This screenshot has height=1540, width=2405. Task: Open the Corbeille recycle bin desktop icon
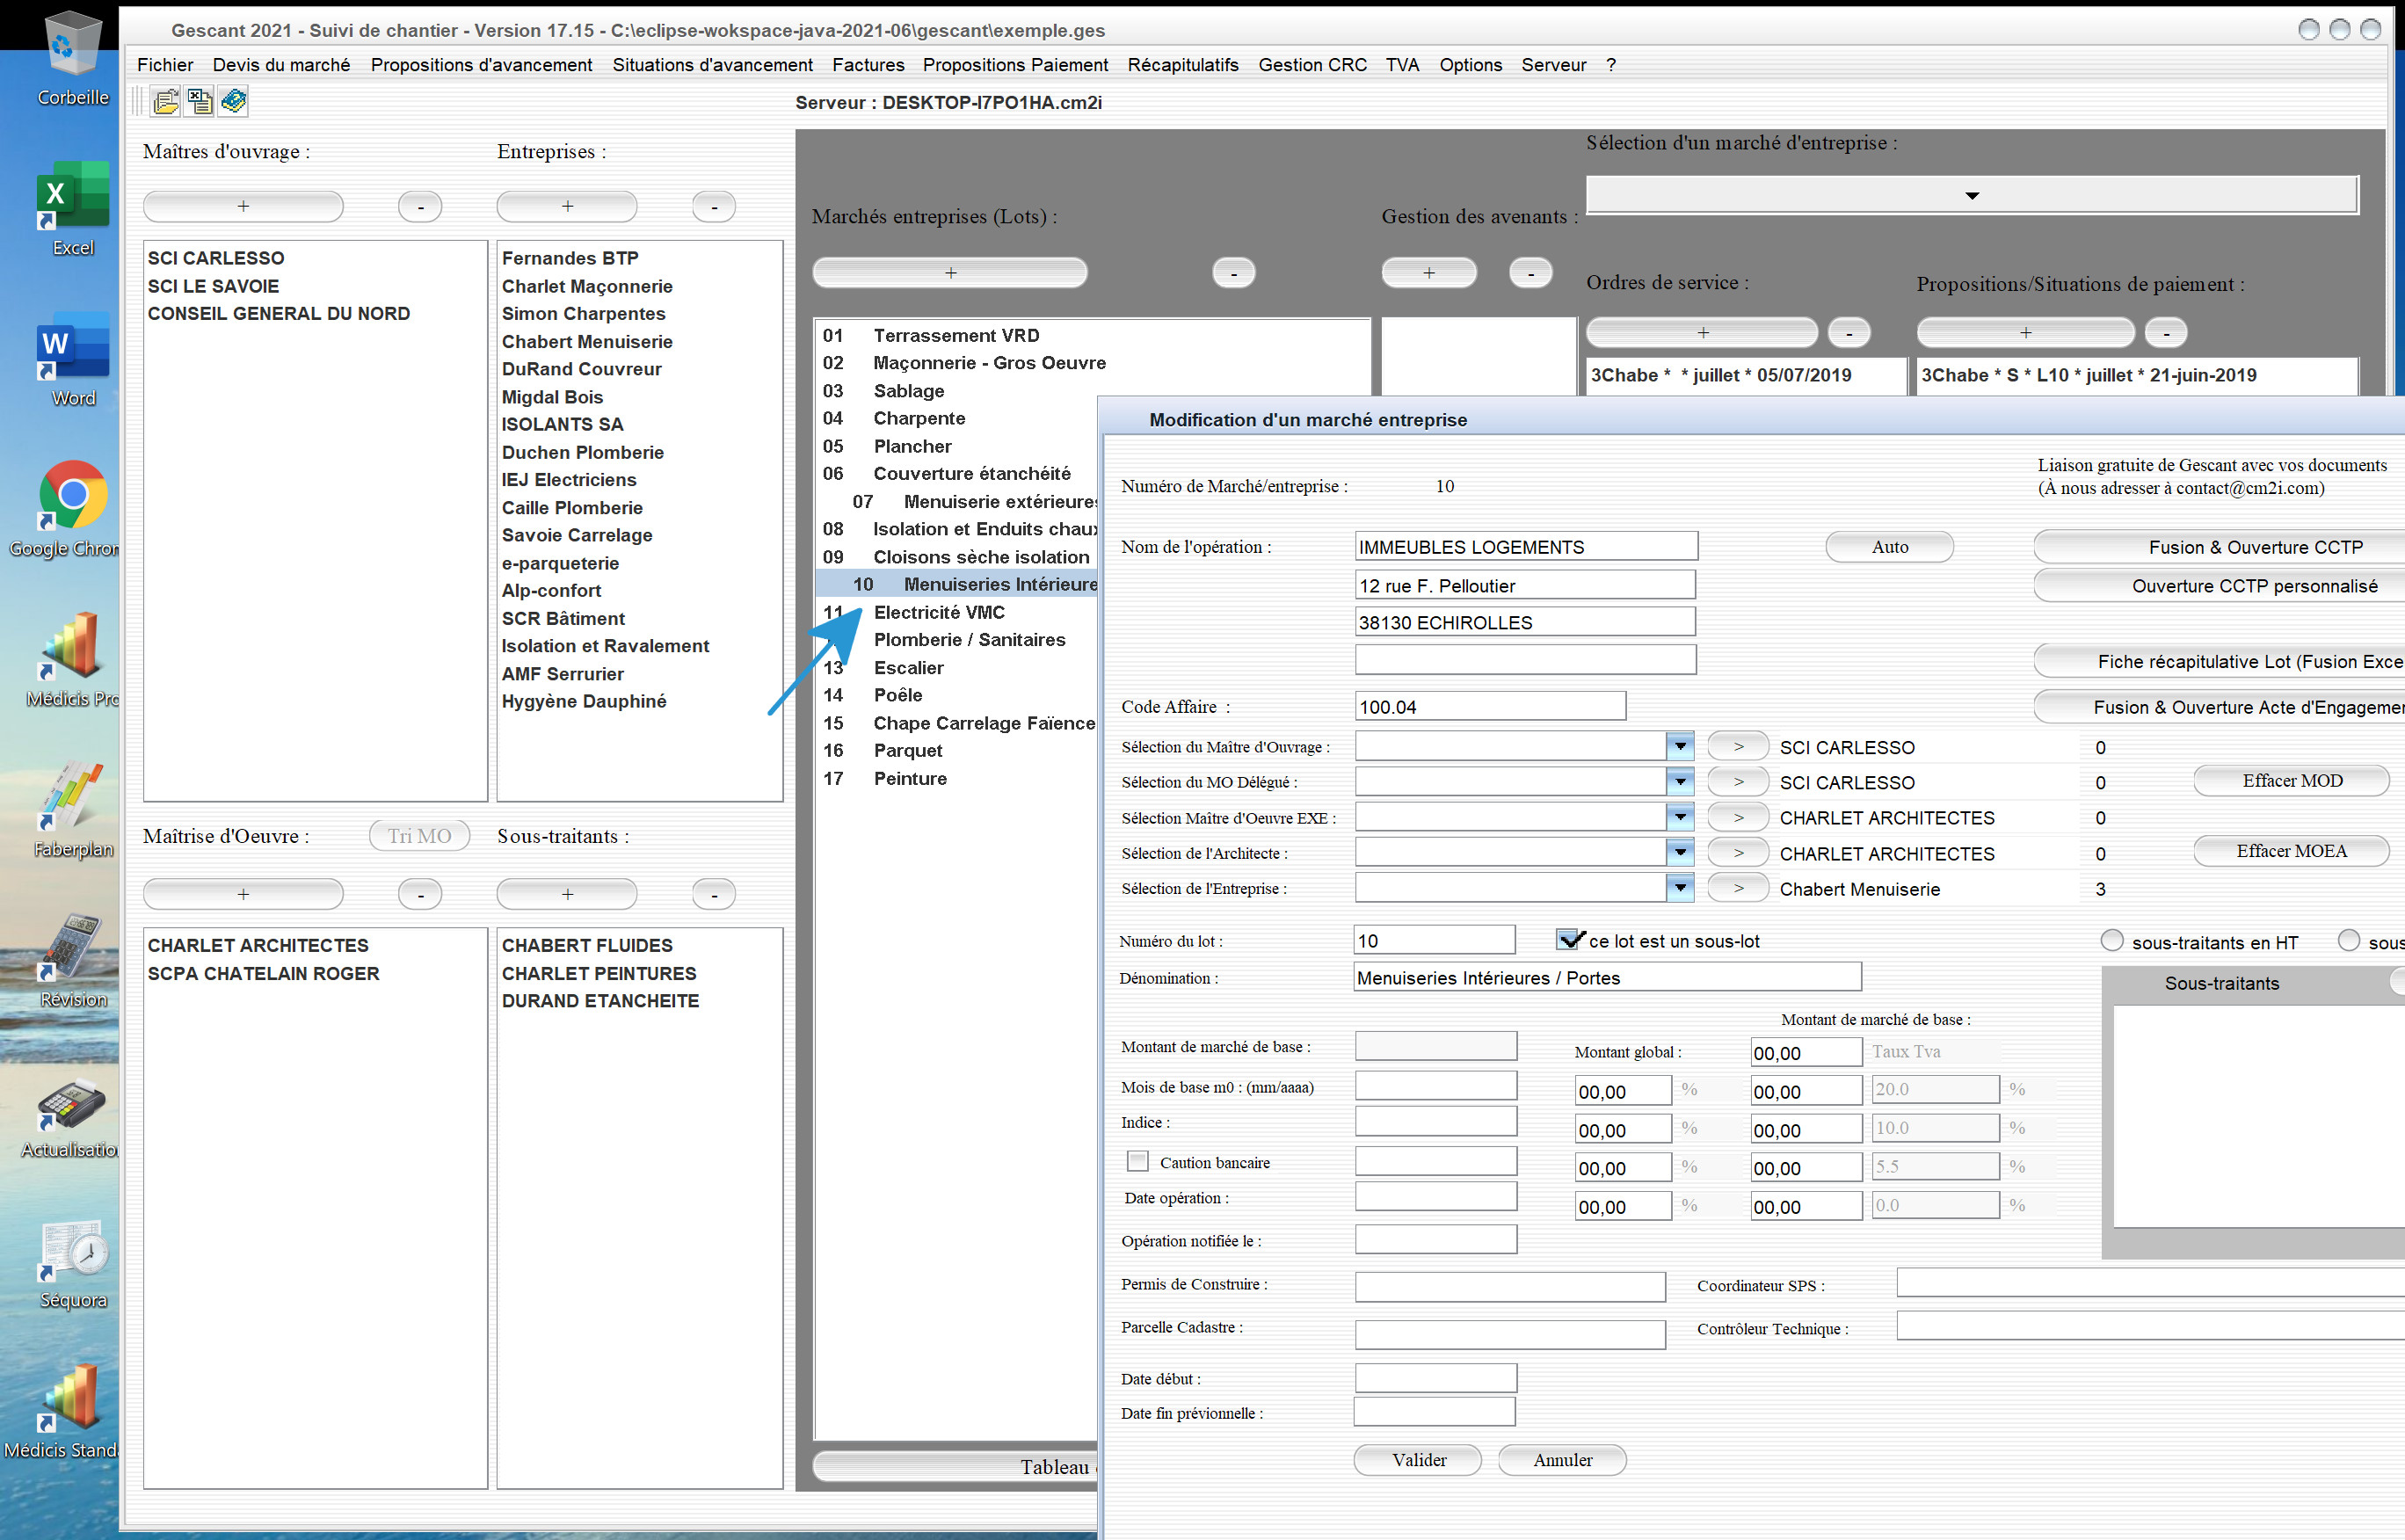click(x=73, y=58)
